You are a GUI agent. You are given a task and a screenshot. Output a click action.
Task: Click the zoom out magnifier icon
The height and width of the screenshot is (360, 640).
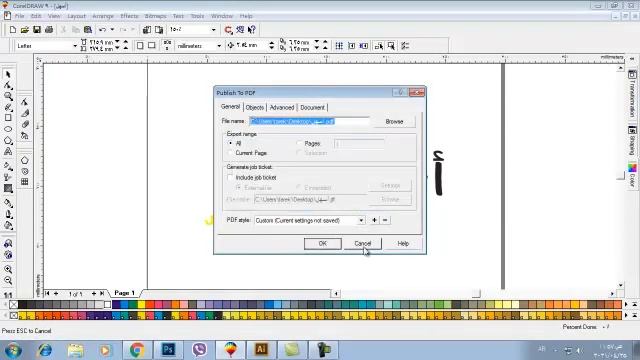(8, 280)
